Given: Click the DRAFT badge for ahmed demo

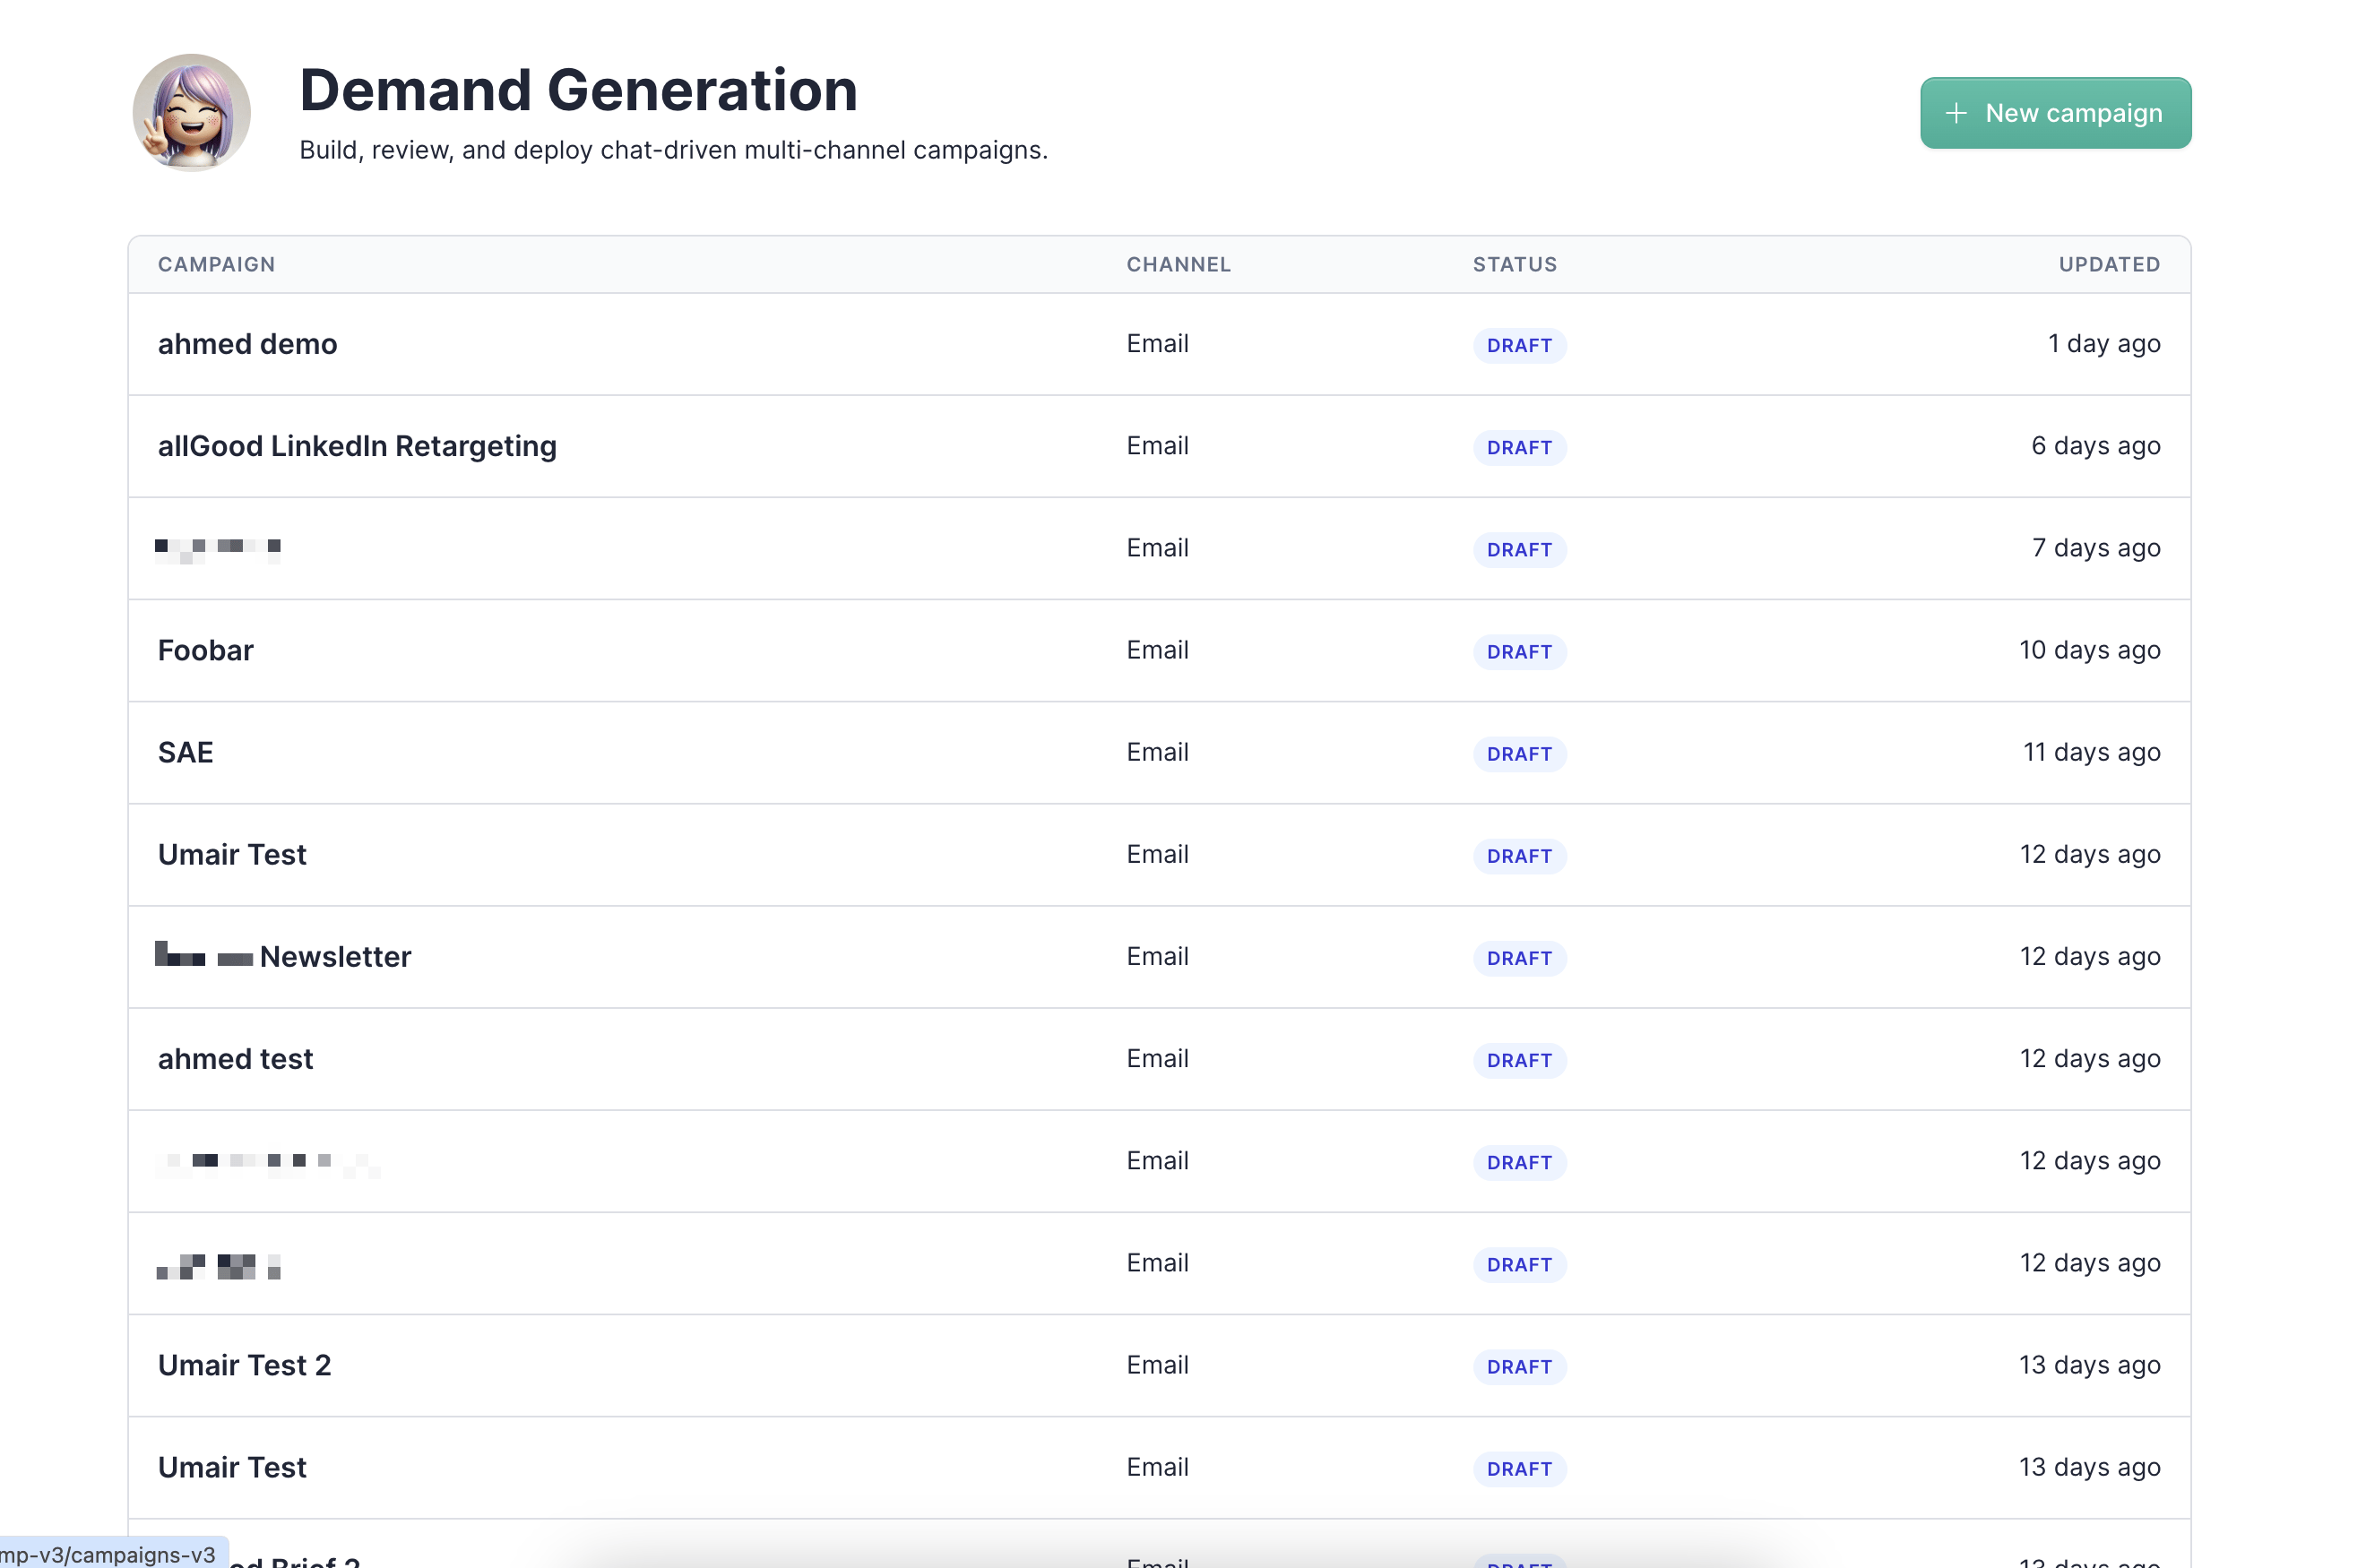Looking at the screenshot, I should coord(1519,346).
